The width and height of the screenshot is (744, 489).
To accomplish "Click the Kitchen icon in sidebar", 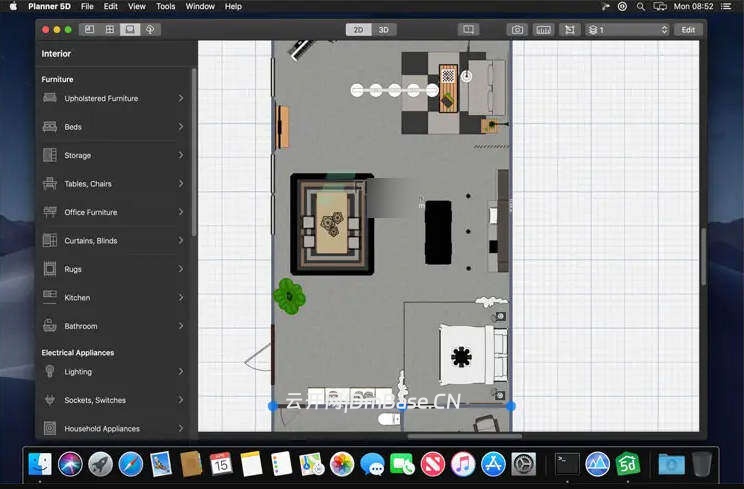I will tap(50, 297).
